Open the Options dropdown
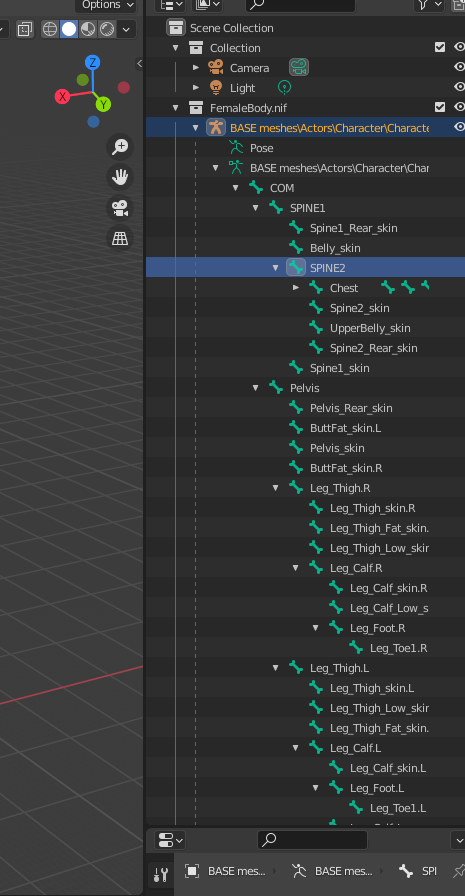 106,5
